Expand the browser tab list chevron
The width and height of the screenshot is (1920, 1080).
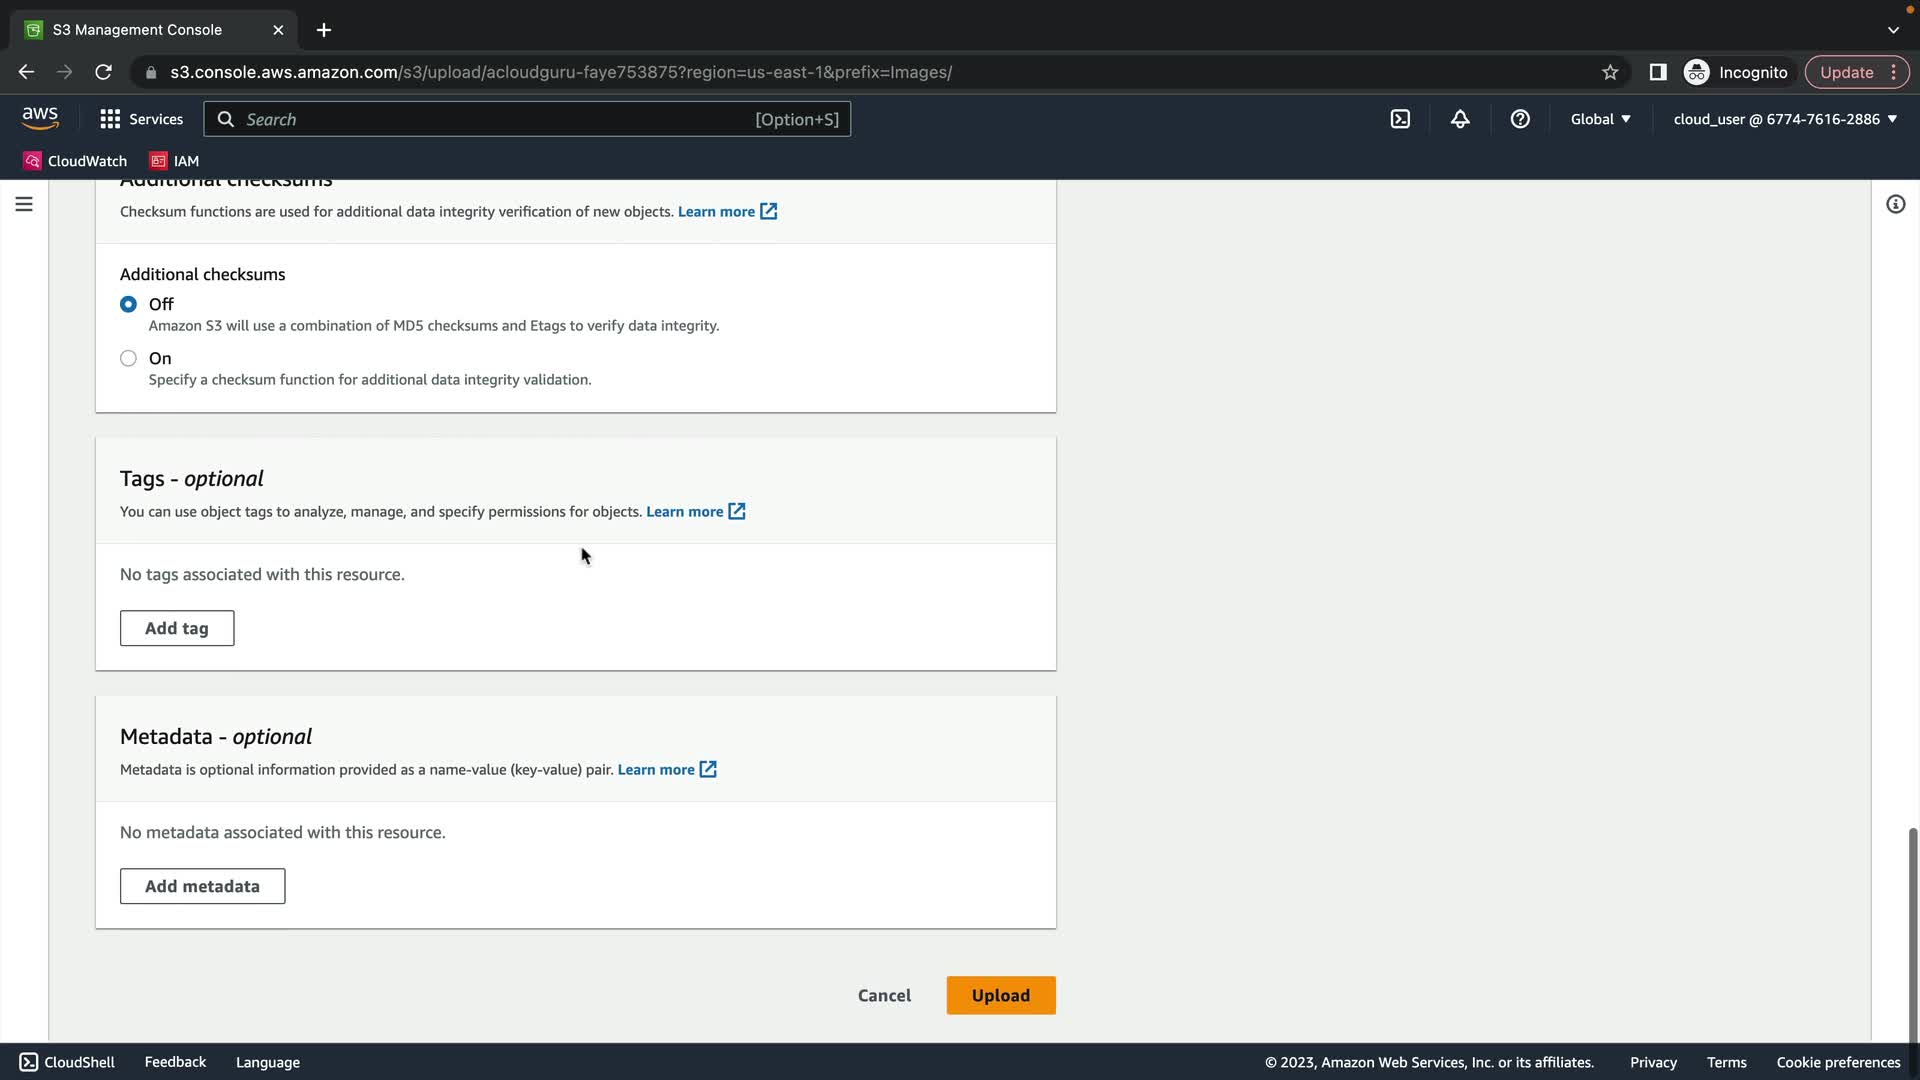tap(1893, 30)
